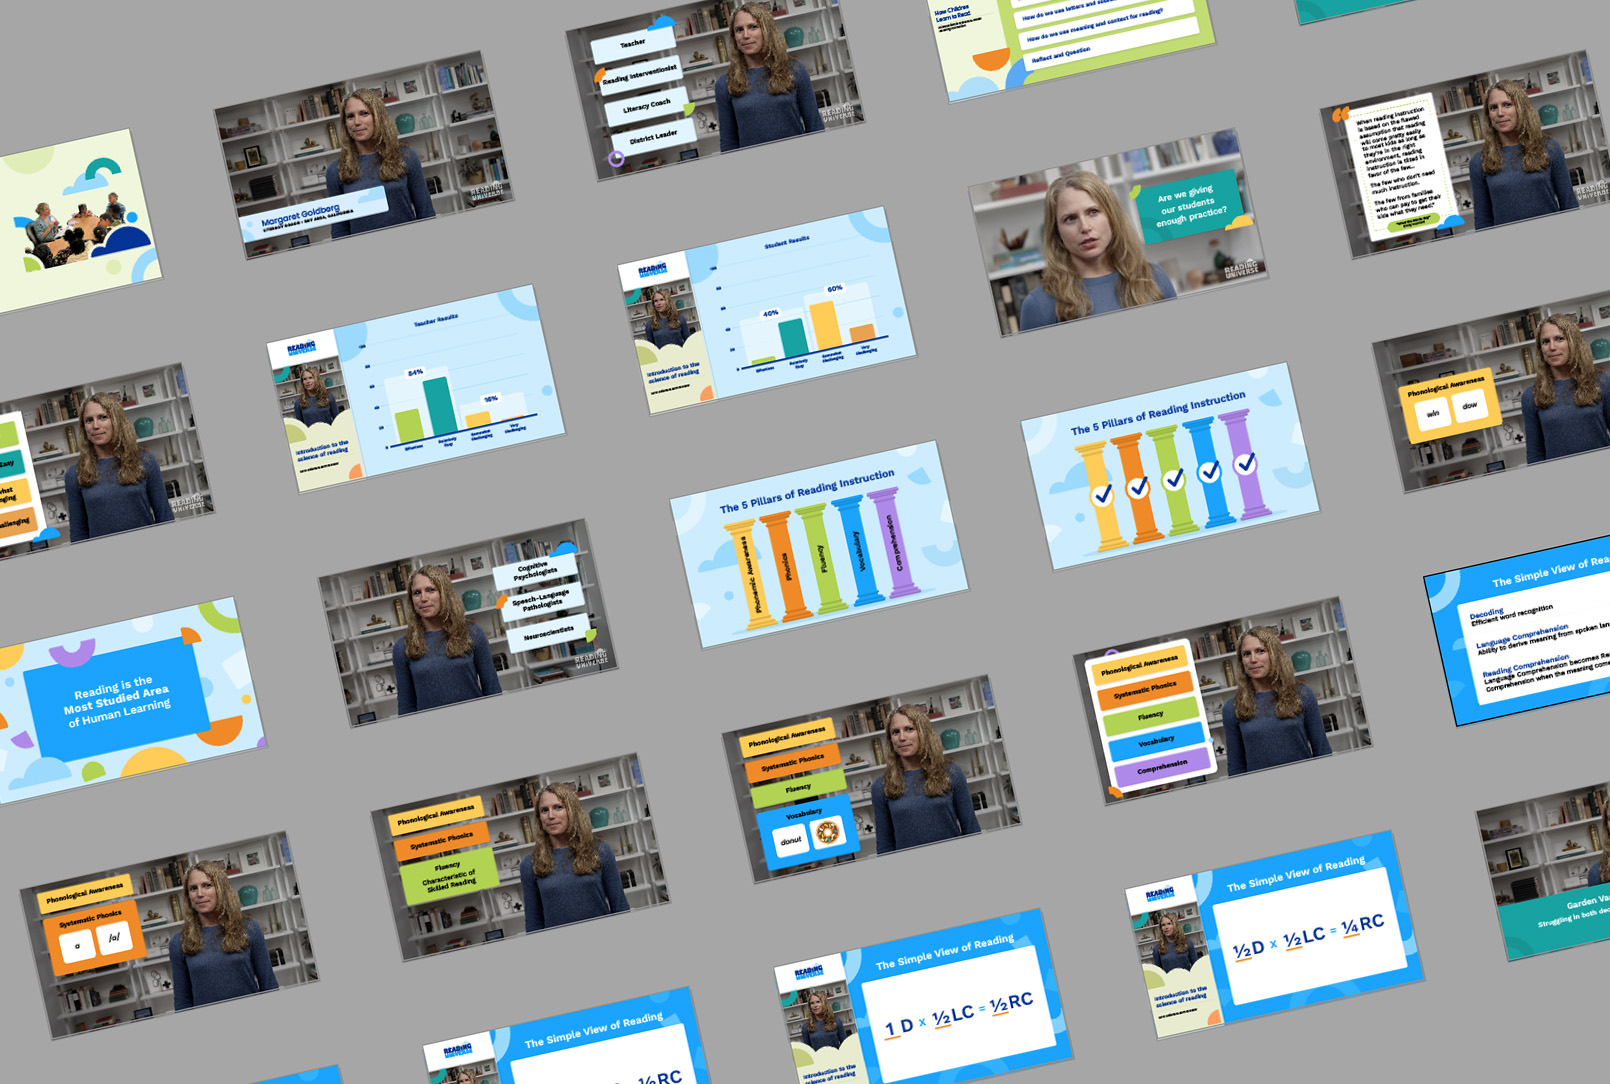Viewport: 1610px width, 1084px height.
Task: Open the Margaret Goldberg name-title thumbnail
Action: click(364, 156)
